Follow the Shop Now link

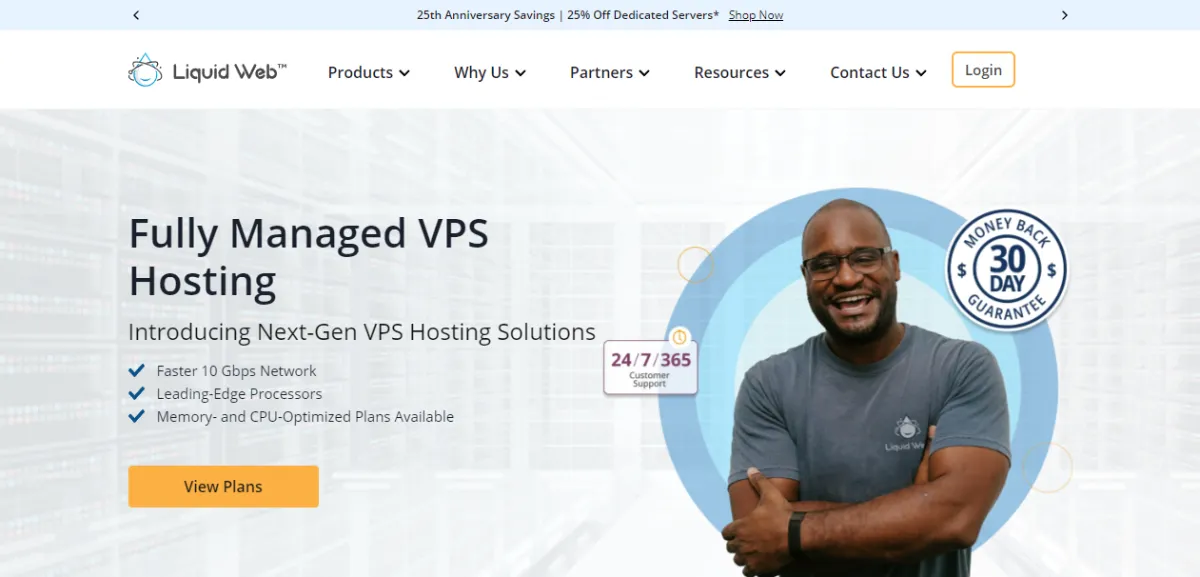756,15
